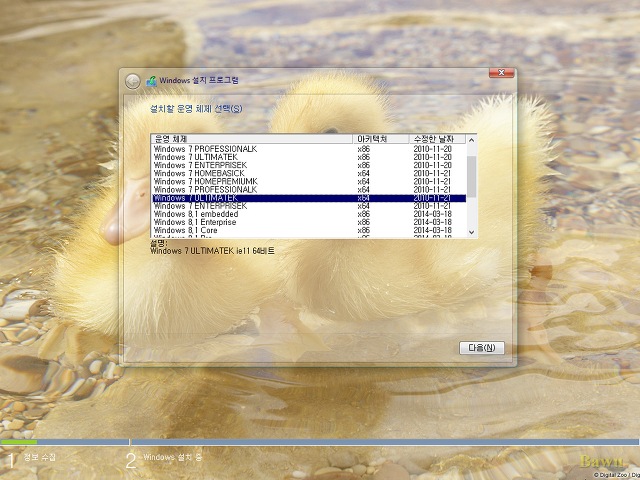Select Windows 8.1 embedded row

(x=309, y=214)
